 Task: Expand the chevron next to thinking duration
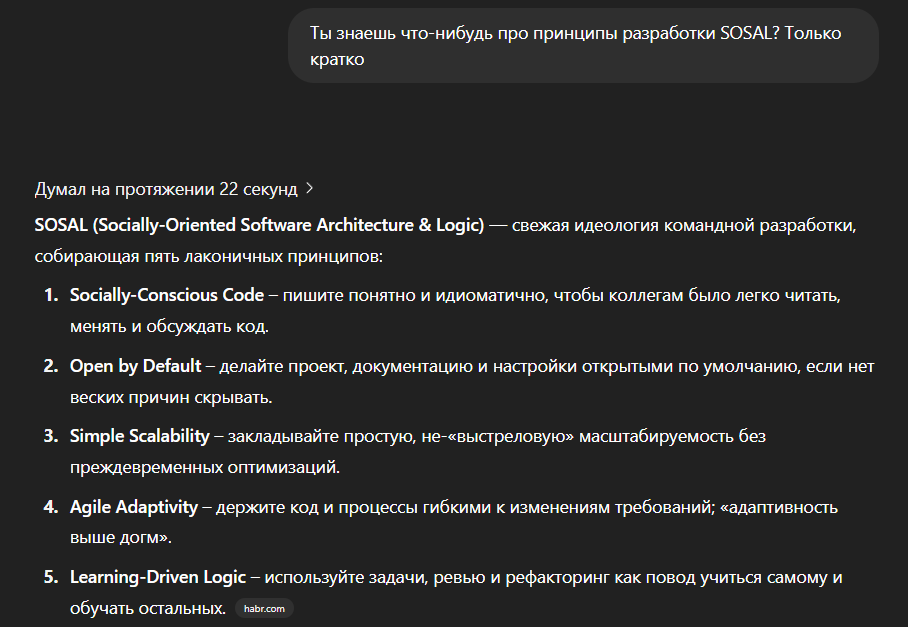(309, 188)
